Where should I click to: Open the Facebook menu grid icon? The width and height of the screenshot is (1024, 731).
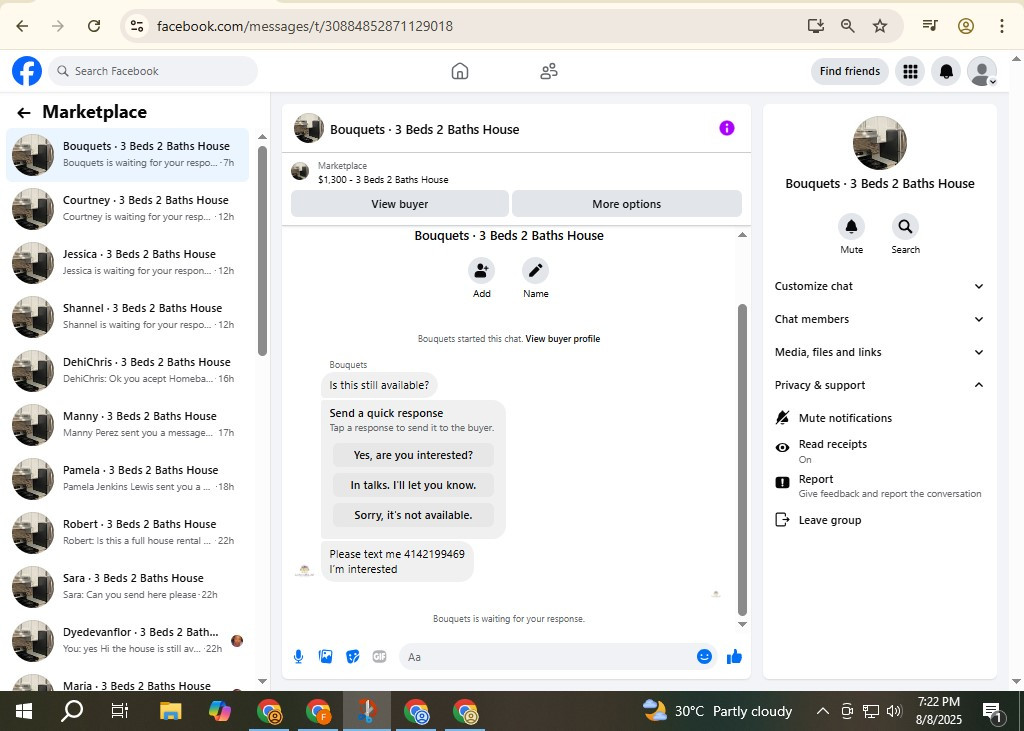point(910,71)
